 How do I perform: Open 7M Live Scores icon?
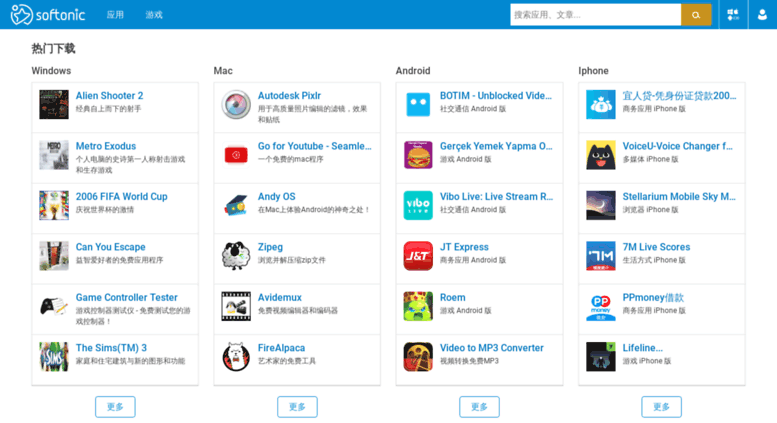click(601, 256)
